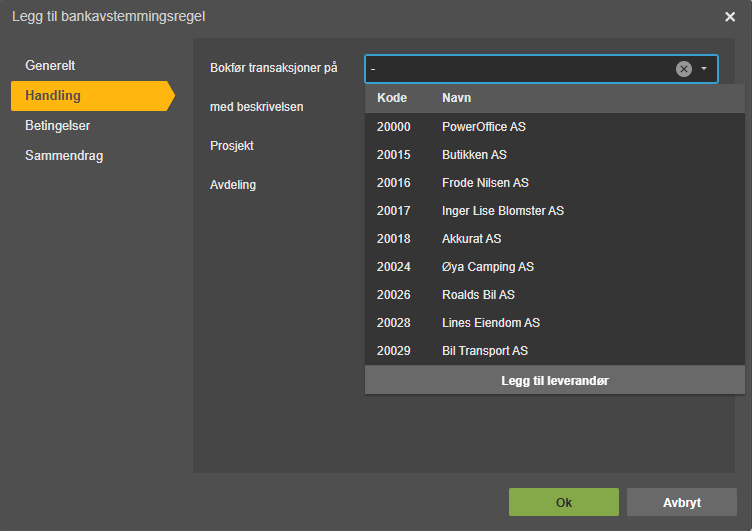Select Inger Lise Blomster AS

point(555,211)
